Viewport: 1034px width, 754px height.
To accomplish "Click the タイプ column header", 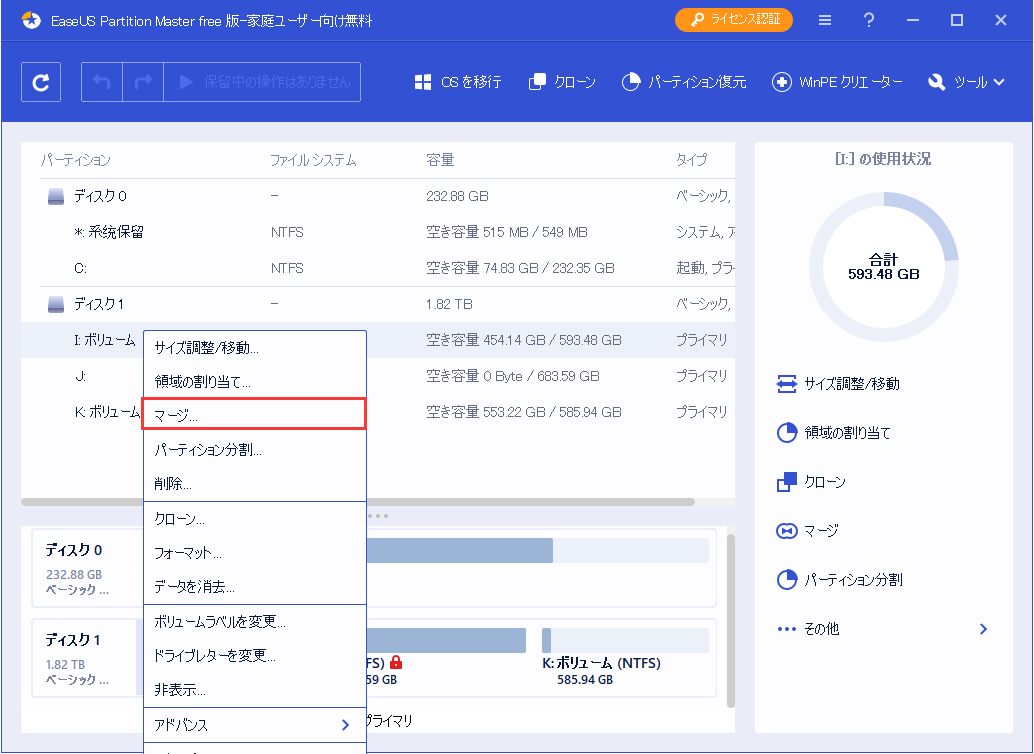I will coord(692,160).
